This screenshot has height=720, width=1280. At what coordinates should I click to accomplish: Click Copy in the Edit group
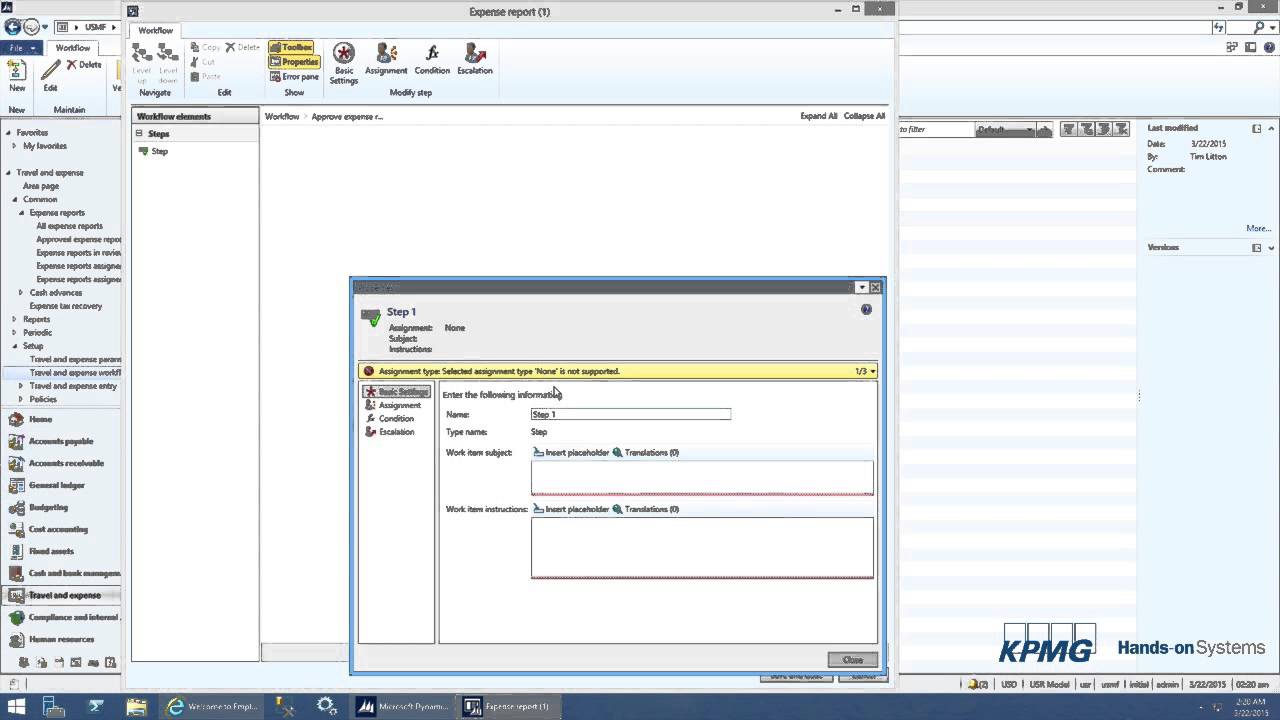point(205,47)
